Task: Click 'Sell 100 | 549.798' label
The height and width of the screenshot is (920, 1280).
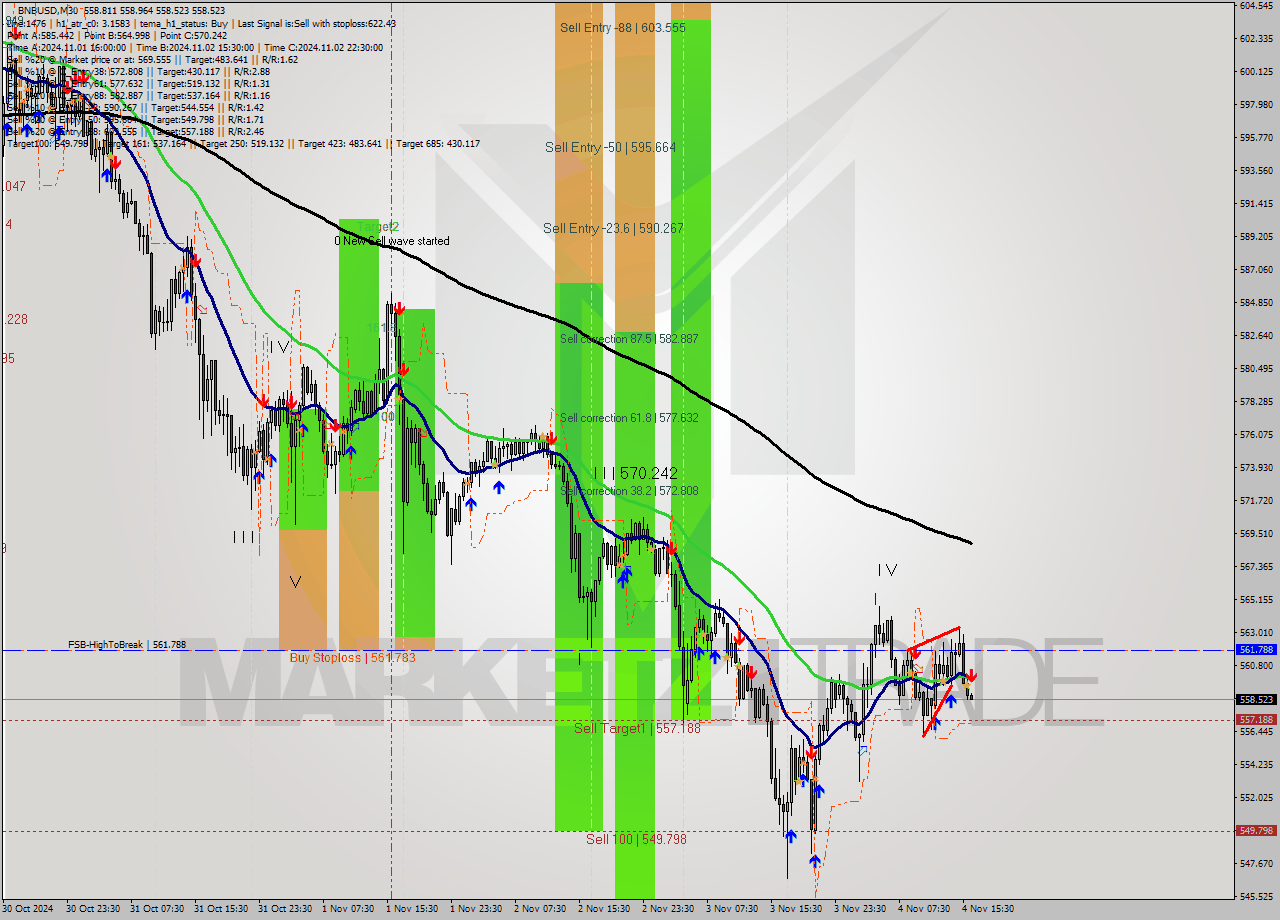Action: (636, 839)
